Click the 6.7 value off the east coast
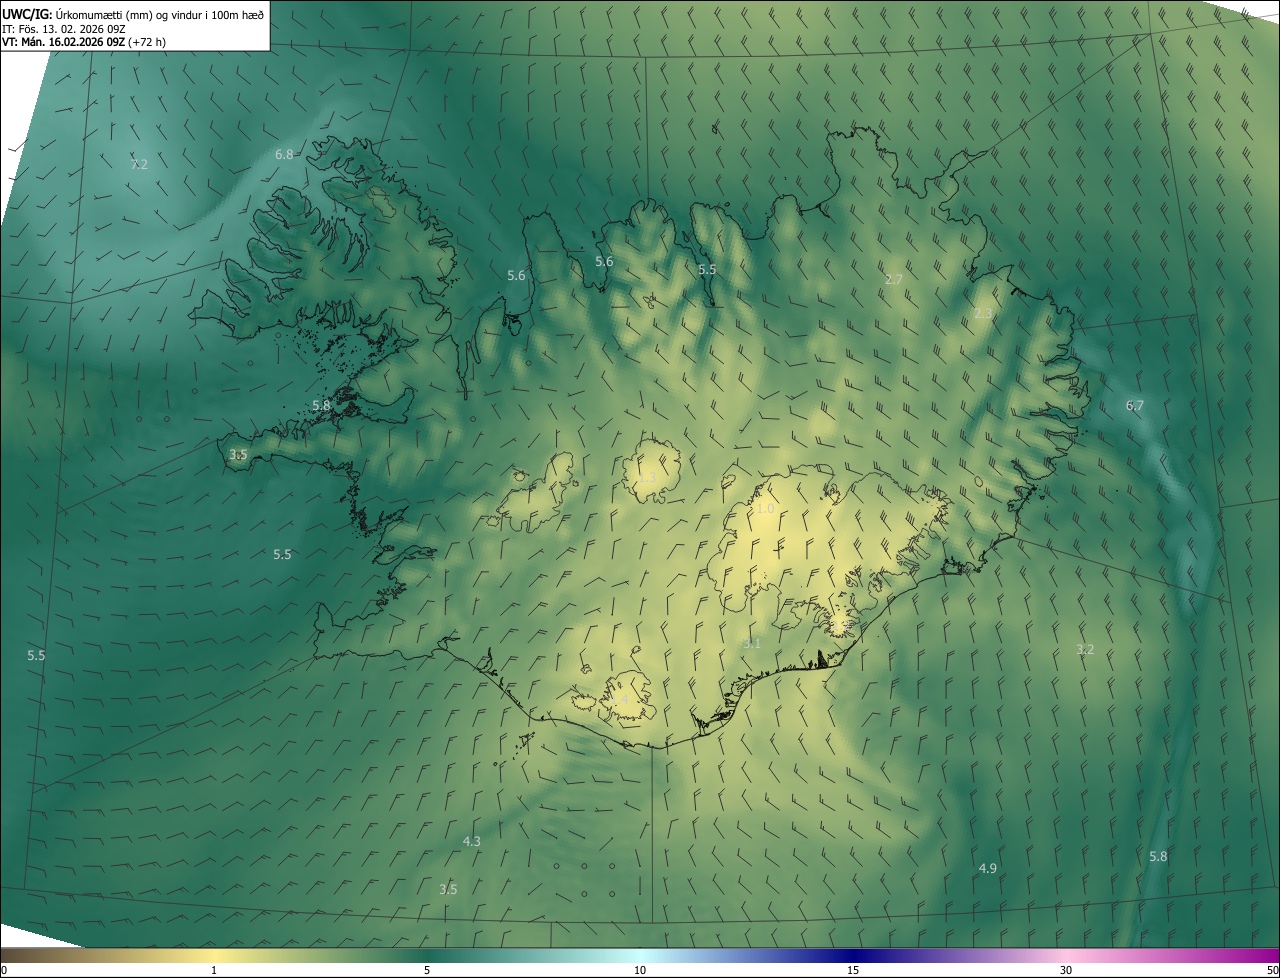The width and height of the screenshot is (1280, 978). [1134, 405]
